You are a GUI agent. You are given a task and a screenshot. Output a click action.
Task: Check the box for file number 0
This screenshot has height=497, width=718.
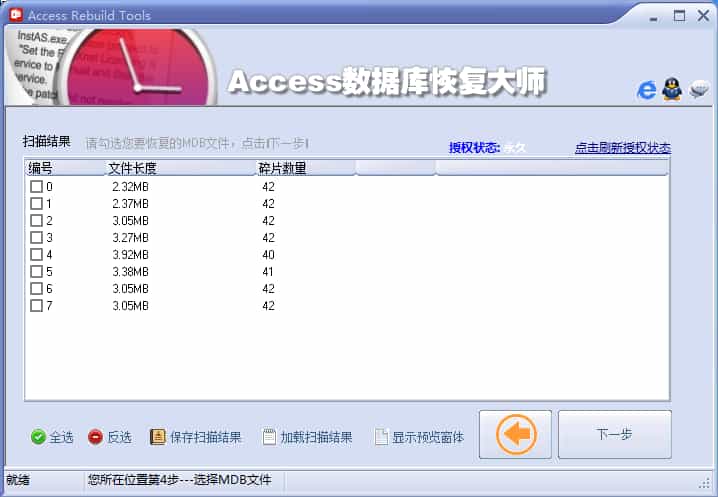click(36, 186)
